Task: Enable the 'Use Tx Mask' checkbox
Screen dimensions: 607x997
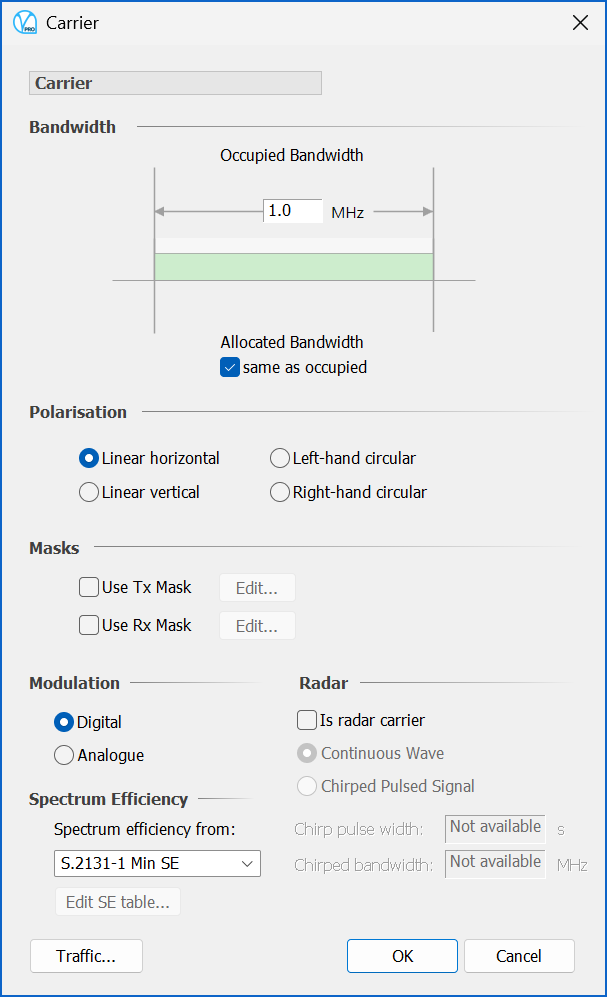Action: click(89, 587)
